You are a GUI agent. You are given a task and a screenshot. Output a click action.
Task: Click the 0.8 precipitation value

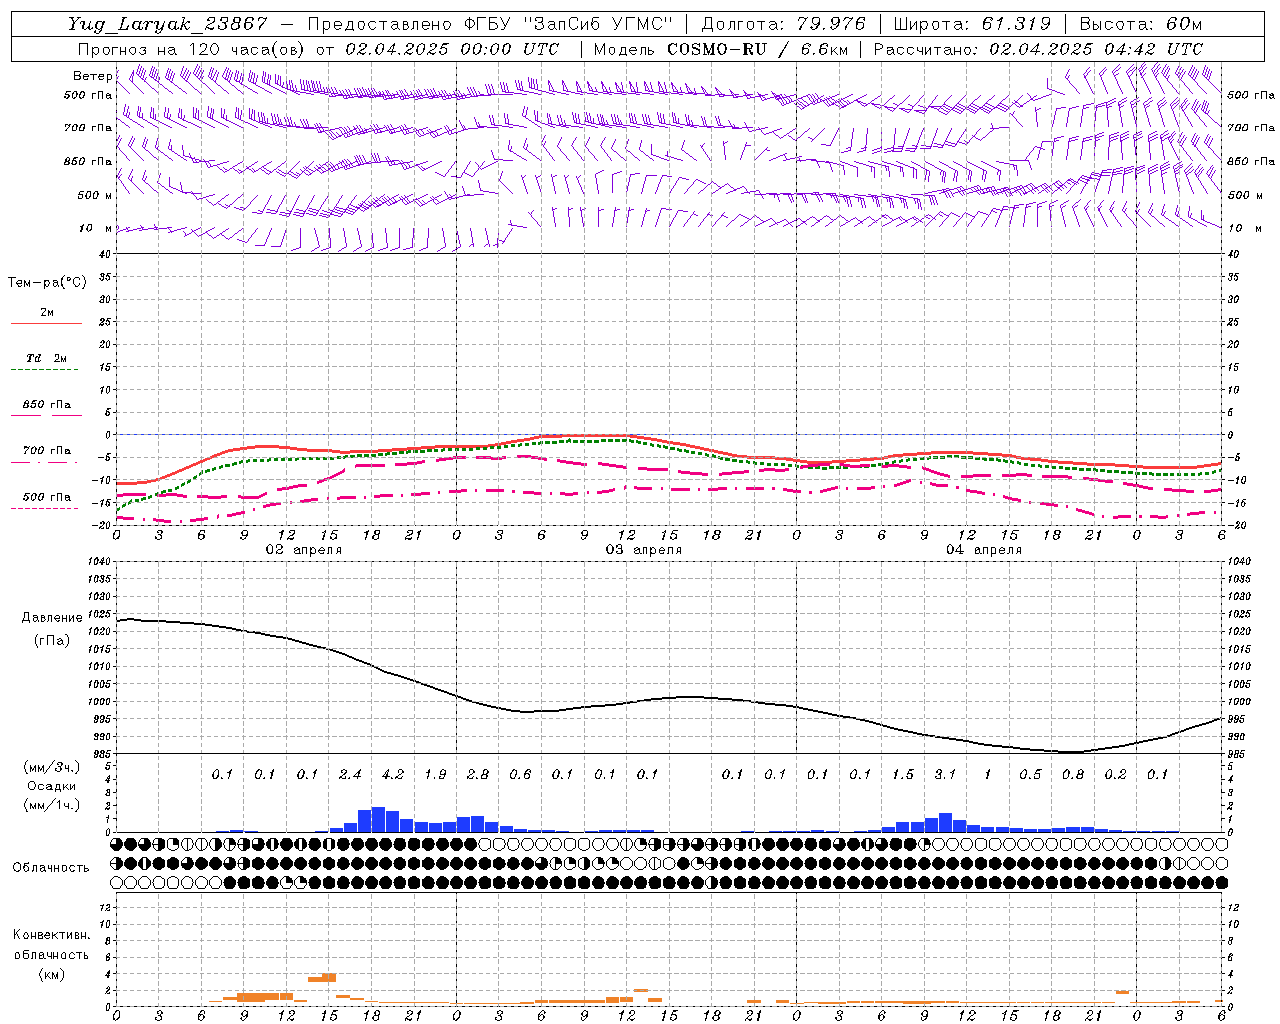[x=1073, y=775]
